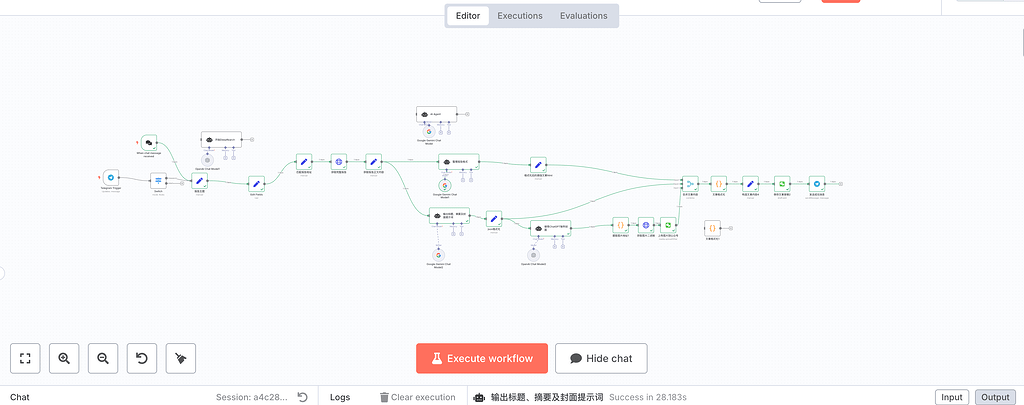
Task: Toggle the Output view in logs
Action: [x=993, y=397]
